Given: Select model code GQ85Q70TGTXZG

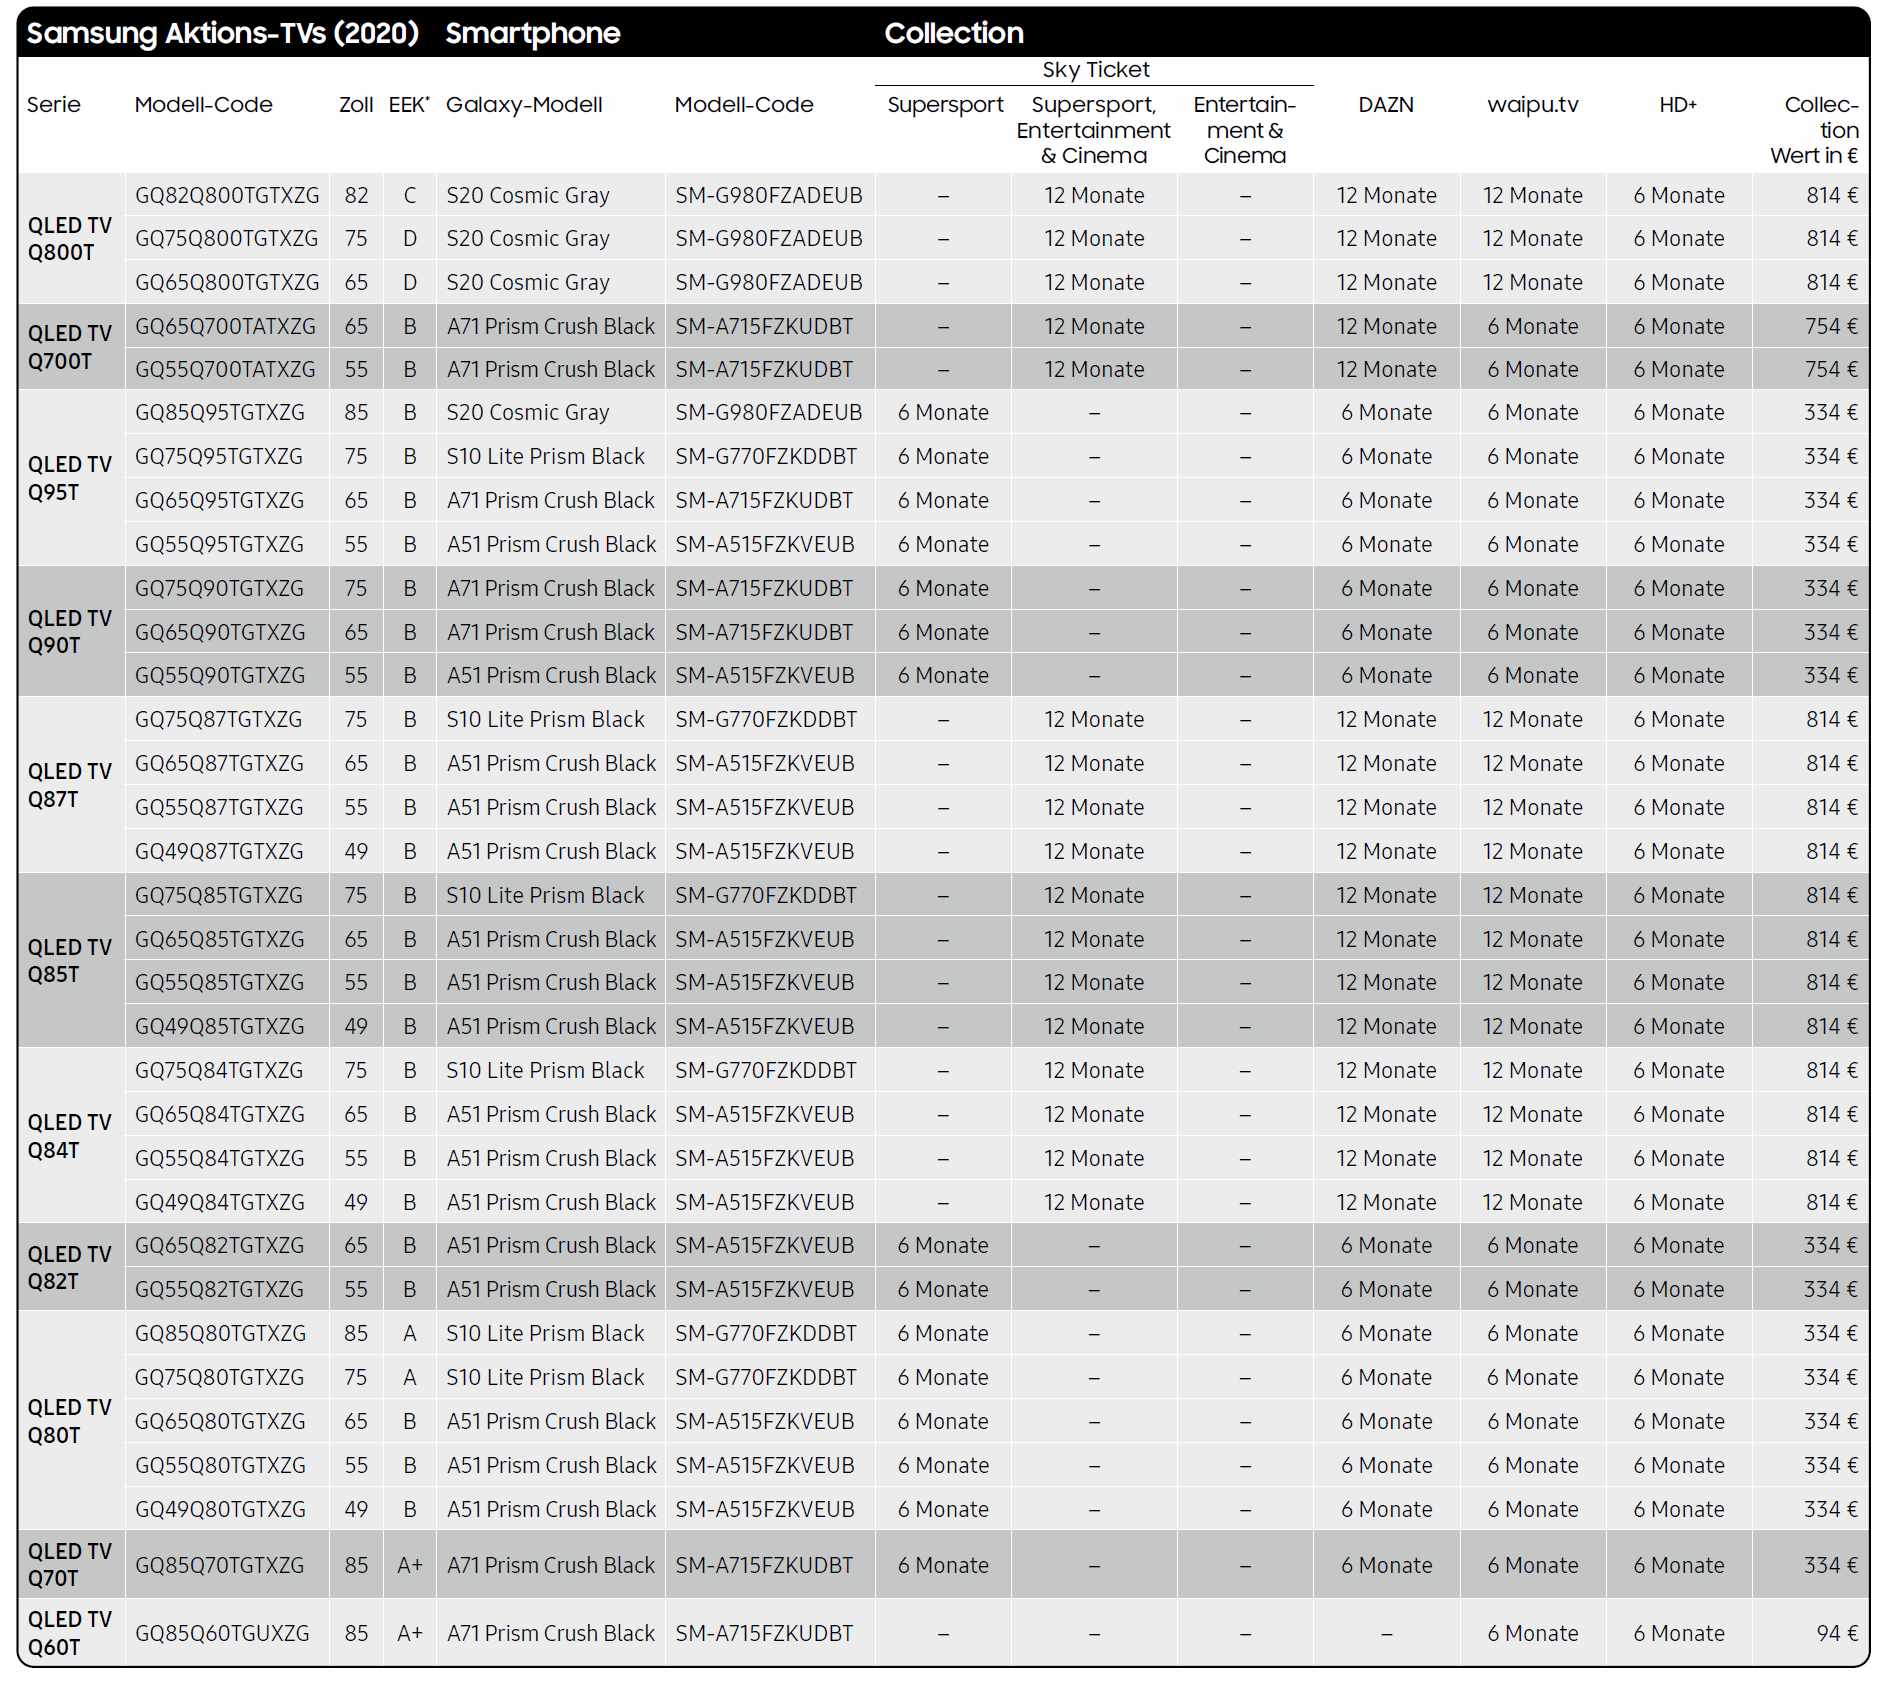Looking at the screenshot, I should [x=219, y=1565].
